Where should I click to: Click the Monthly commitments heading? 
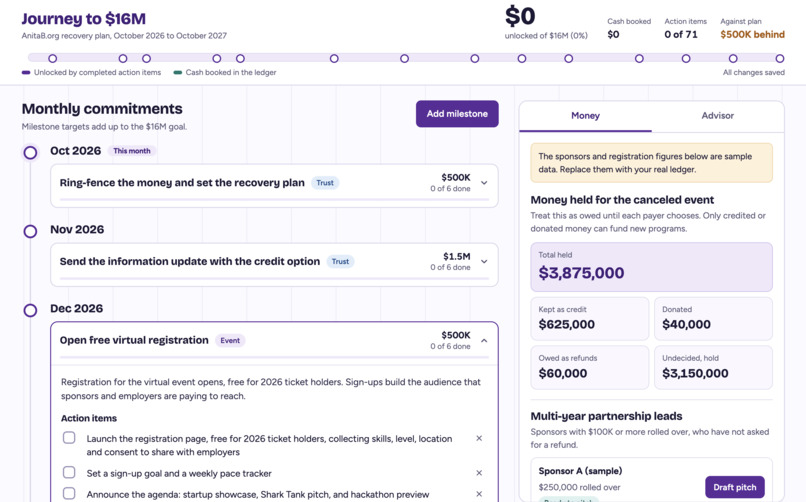coord(102,109)
